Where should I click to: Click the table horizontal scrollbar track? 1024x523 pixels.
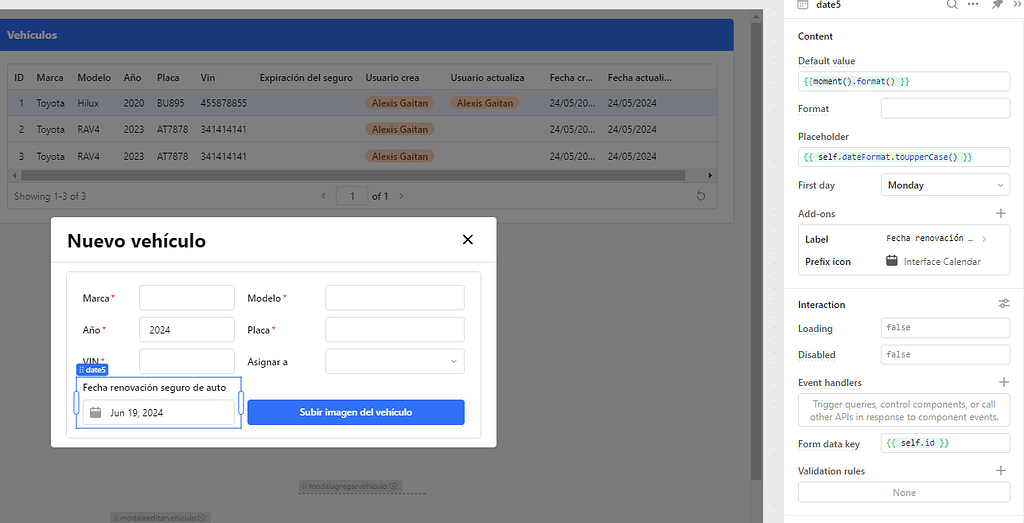click(x=353, y=176)
